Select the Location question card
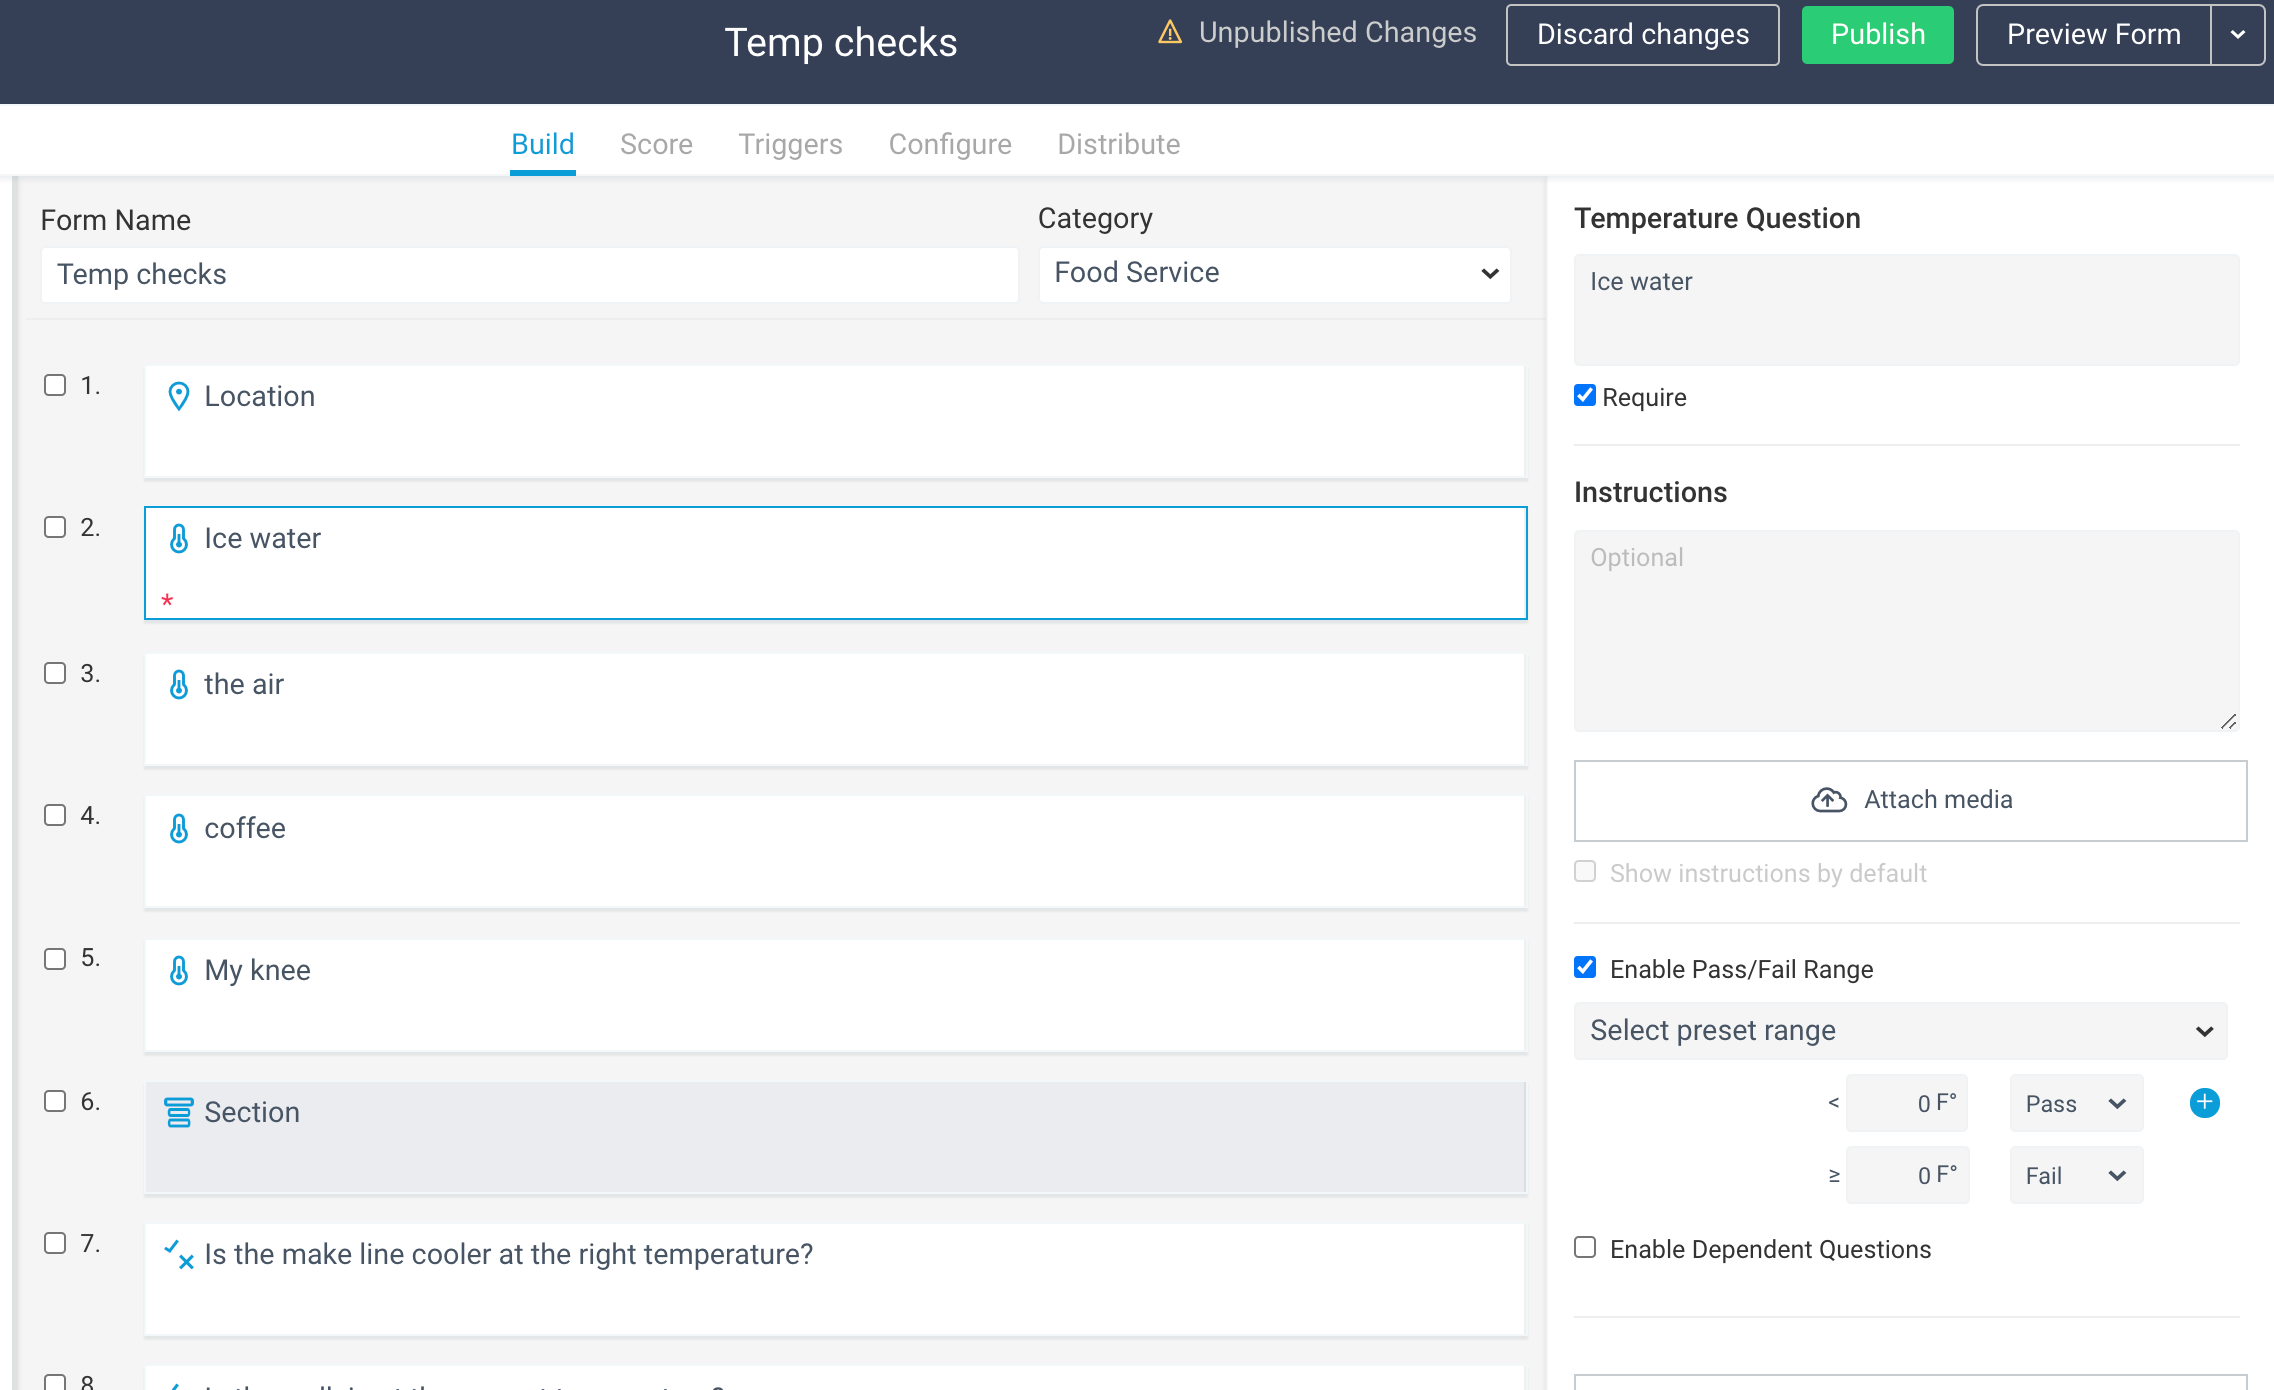The width and height of the screenshot is (2274, 1390). click(835, 422)
